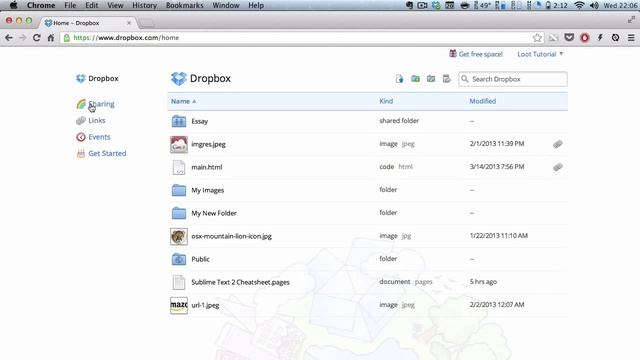640x360 pixels.
Task: Open the Chrome hamburger menu
Action: coord(631,38)
